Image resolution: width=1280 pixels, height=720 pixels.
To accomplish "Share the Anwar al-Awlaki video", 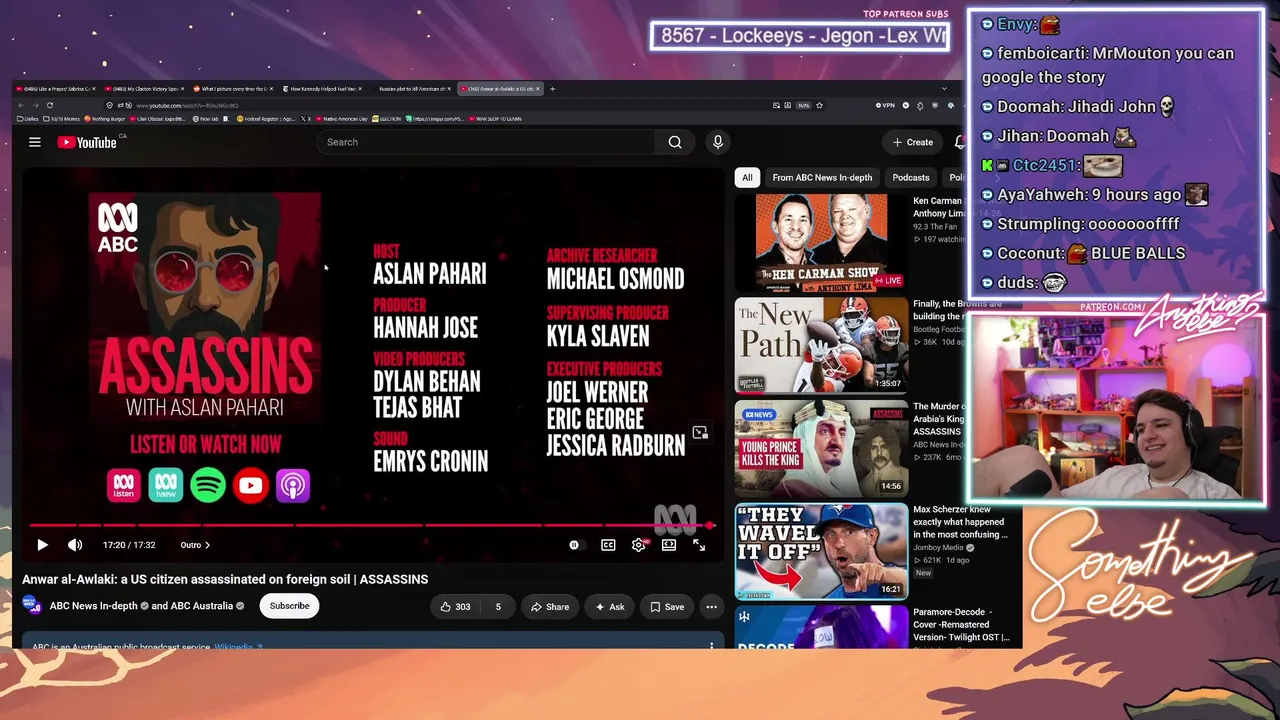I will point(550,606).
